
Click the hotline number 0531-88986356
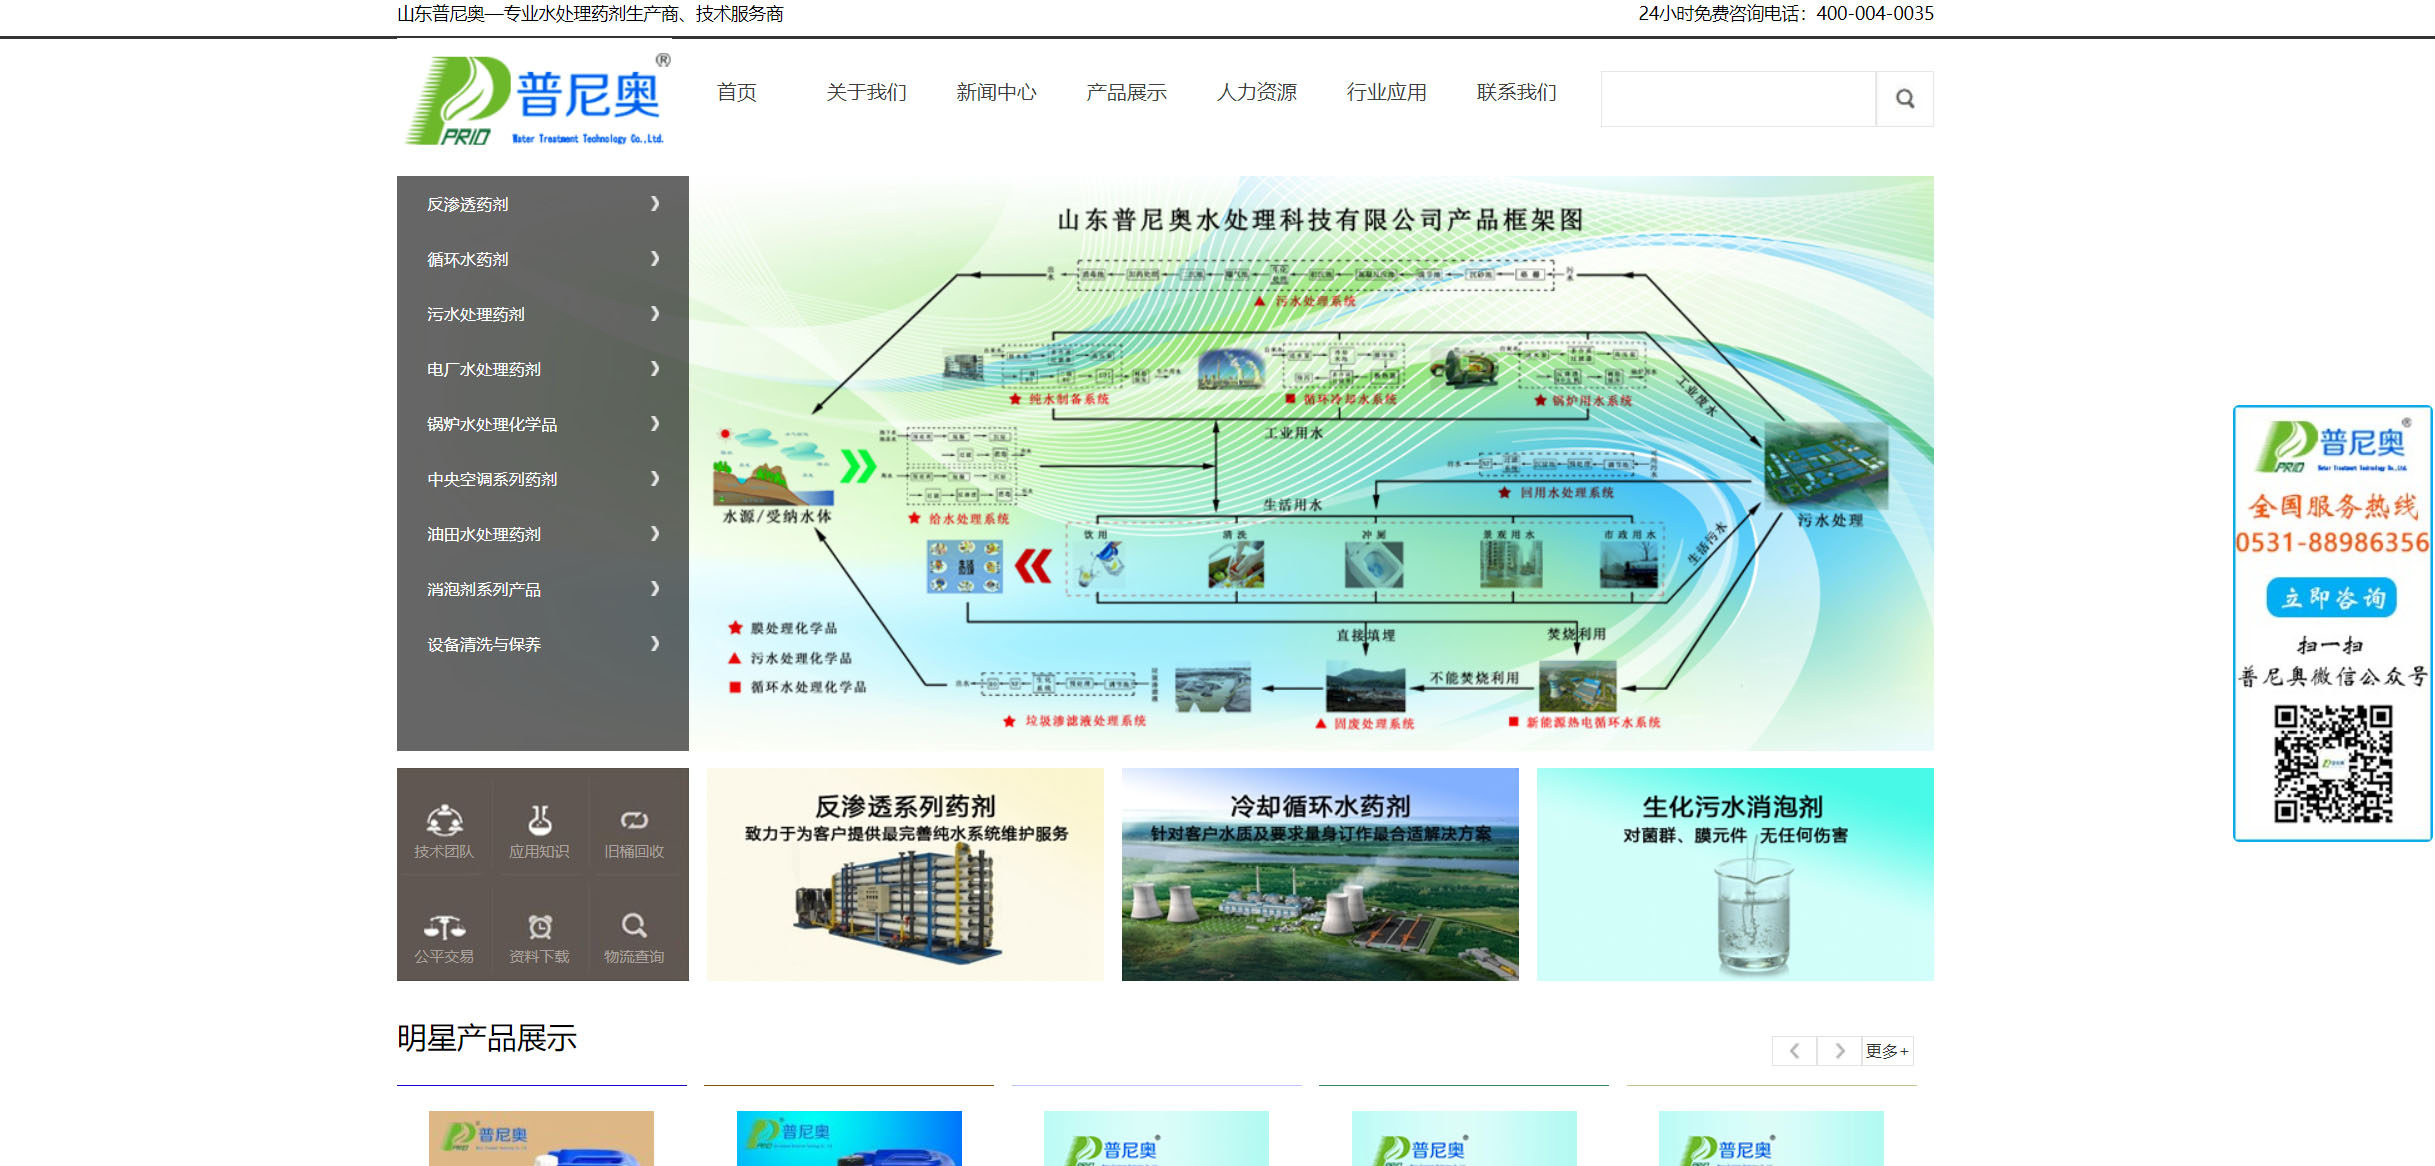2332,543
